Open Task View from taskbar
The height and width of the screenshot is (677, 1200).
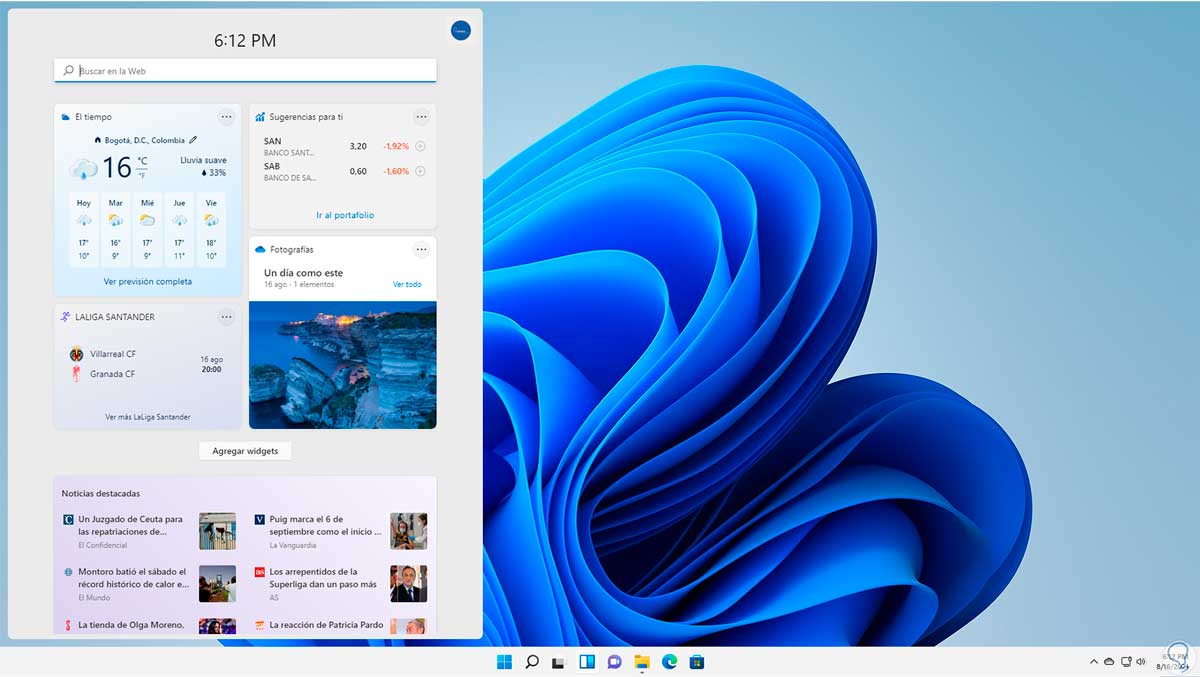tap(559, 662)
